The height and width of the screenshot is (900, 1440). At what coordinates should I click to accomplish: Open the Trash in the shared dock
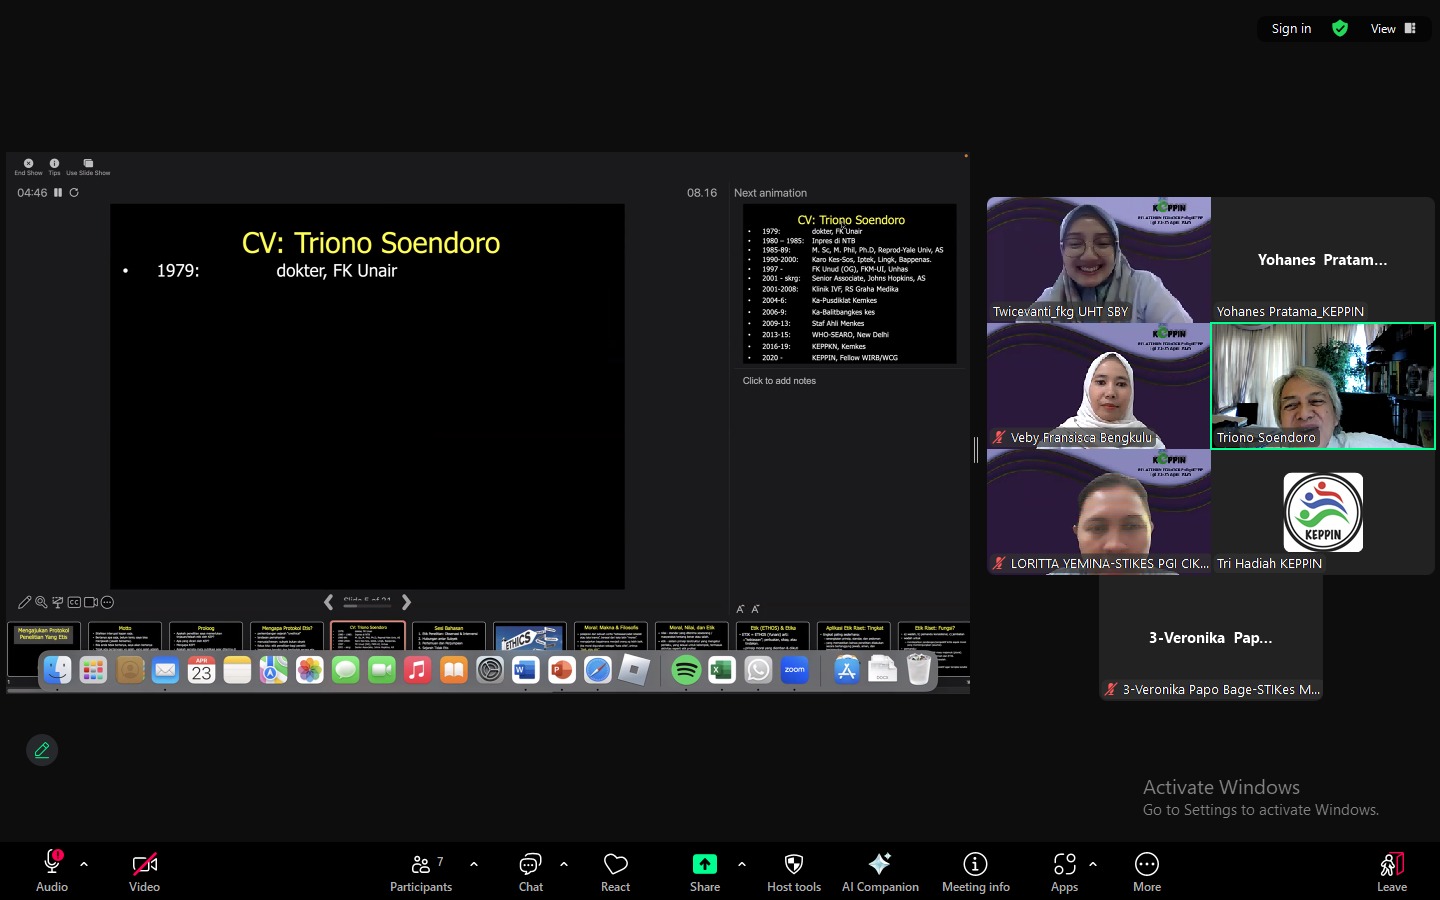tap(919, 670)
